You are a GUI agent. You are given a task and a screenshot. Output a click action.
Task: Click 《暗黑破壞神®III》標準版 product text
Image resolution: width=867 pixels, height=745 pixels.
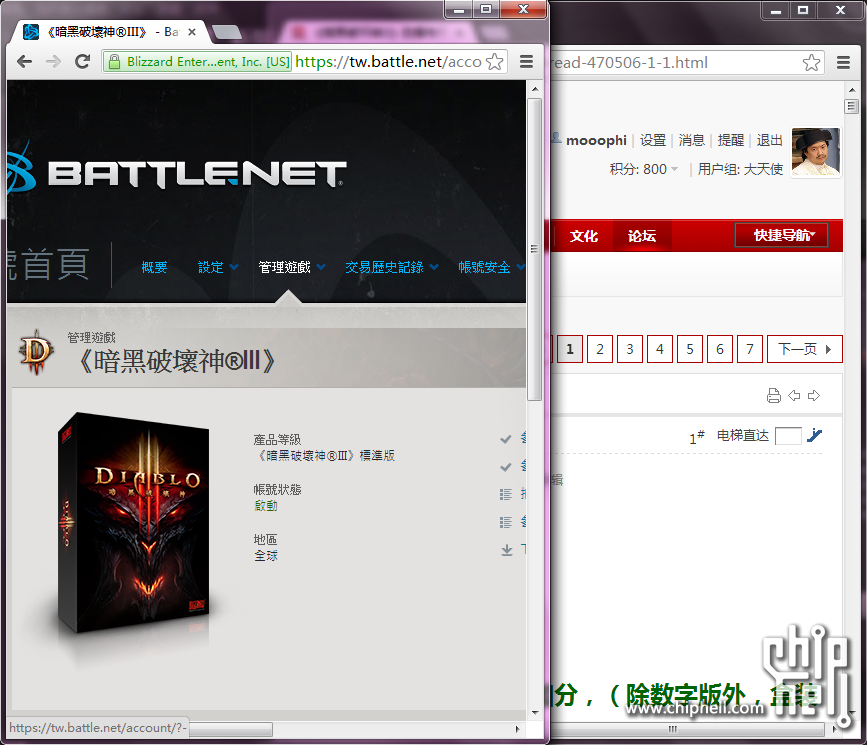(325, 456)
